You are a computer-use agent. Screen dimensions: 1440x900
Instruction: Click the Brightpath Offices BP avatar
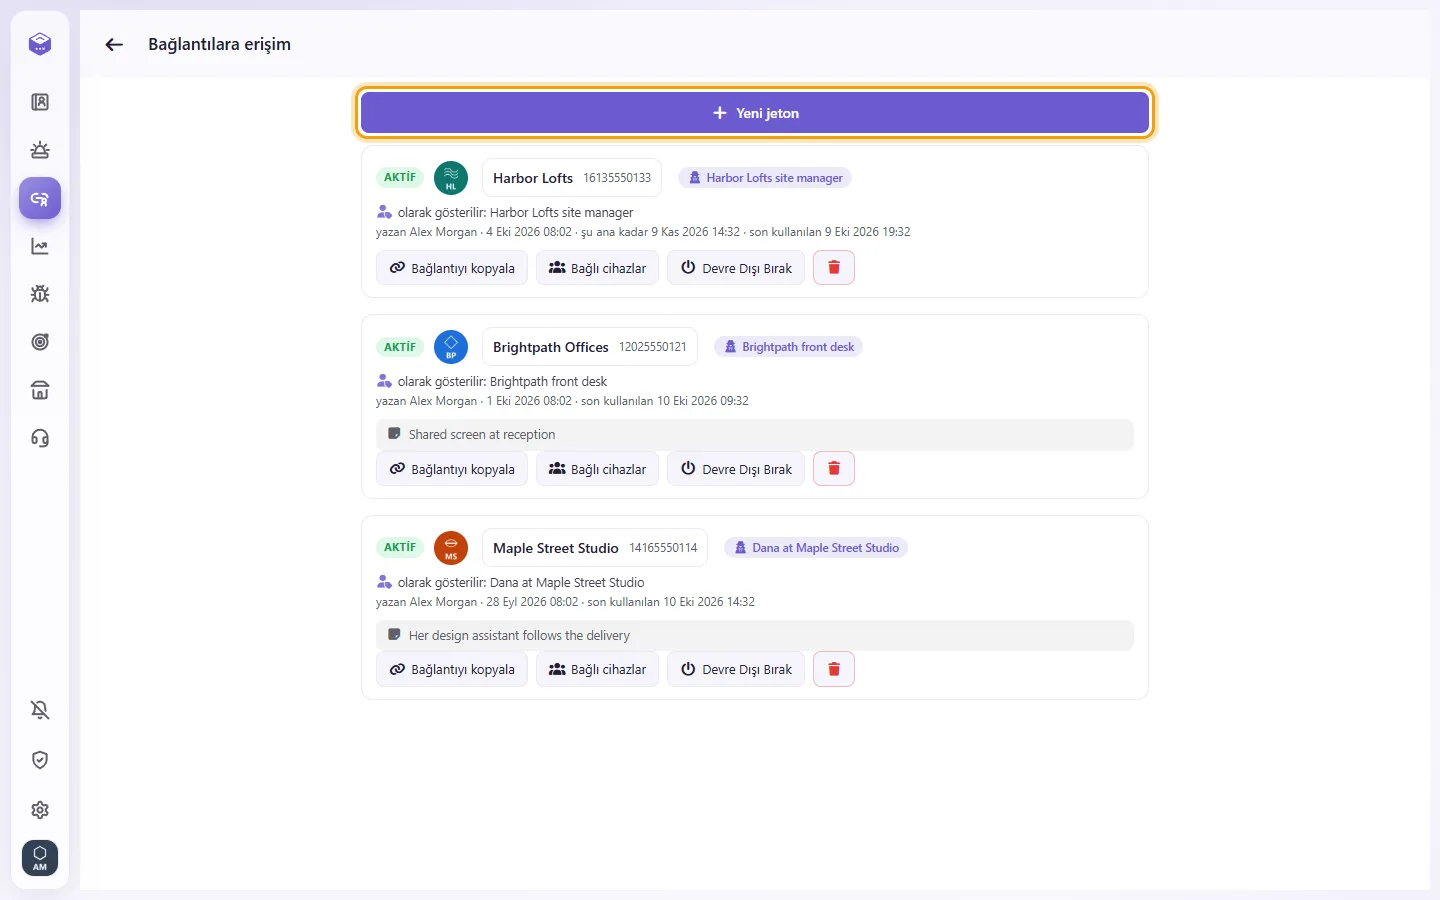click(x=451, y=347)
